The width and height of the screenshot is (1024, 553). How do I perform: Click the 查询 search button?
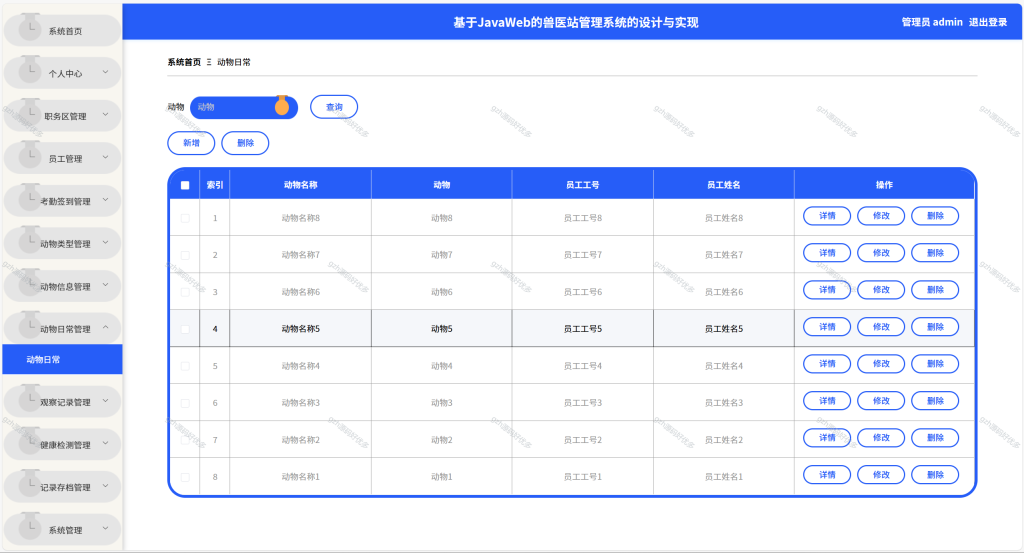point(334,107)
